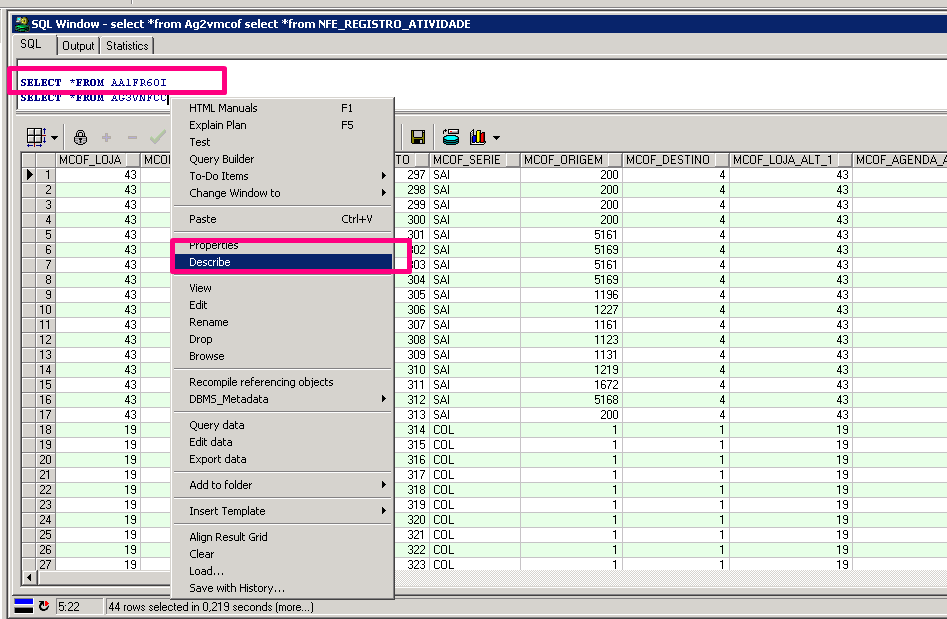Click the MCOF_DESTINO column header
947x619 pixels.
(675, 159)
